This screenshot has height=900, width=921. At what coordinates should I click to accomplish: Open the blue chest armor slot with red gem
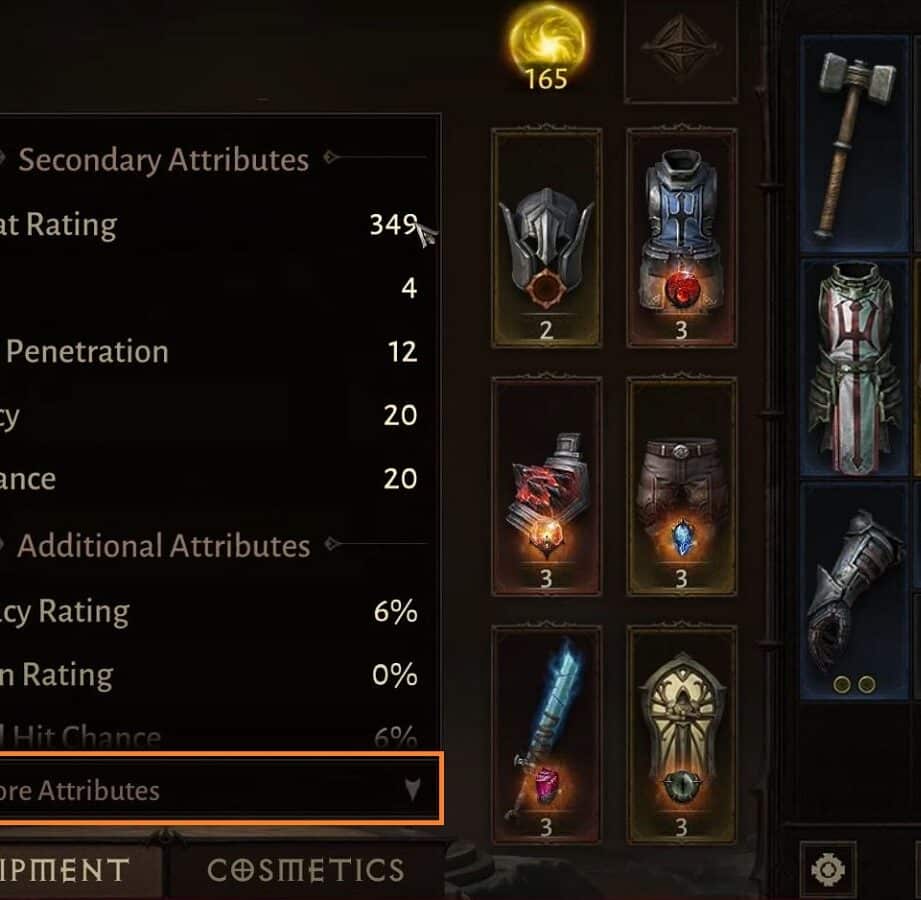click(x=681, y=237)
